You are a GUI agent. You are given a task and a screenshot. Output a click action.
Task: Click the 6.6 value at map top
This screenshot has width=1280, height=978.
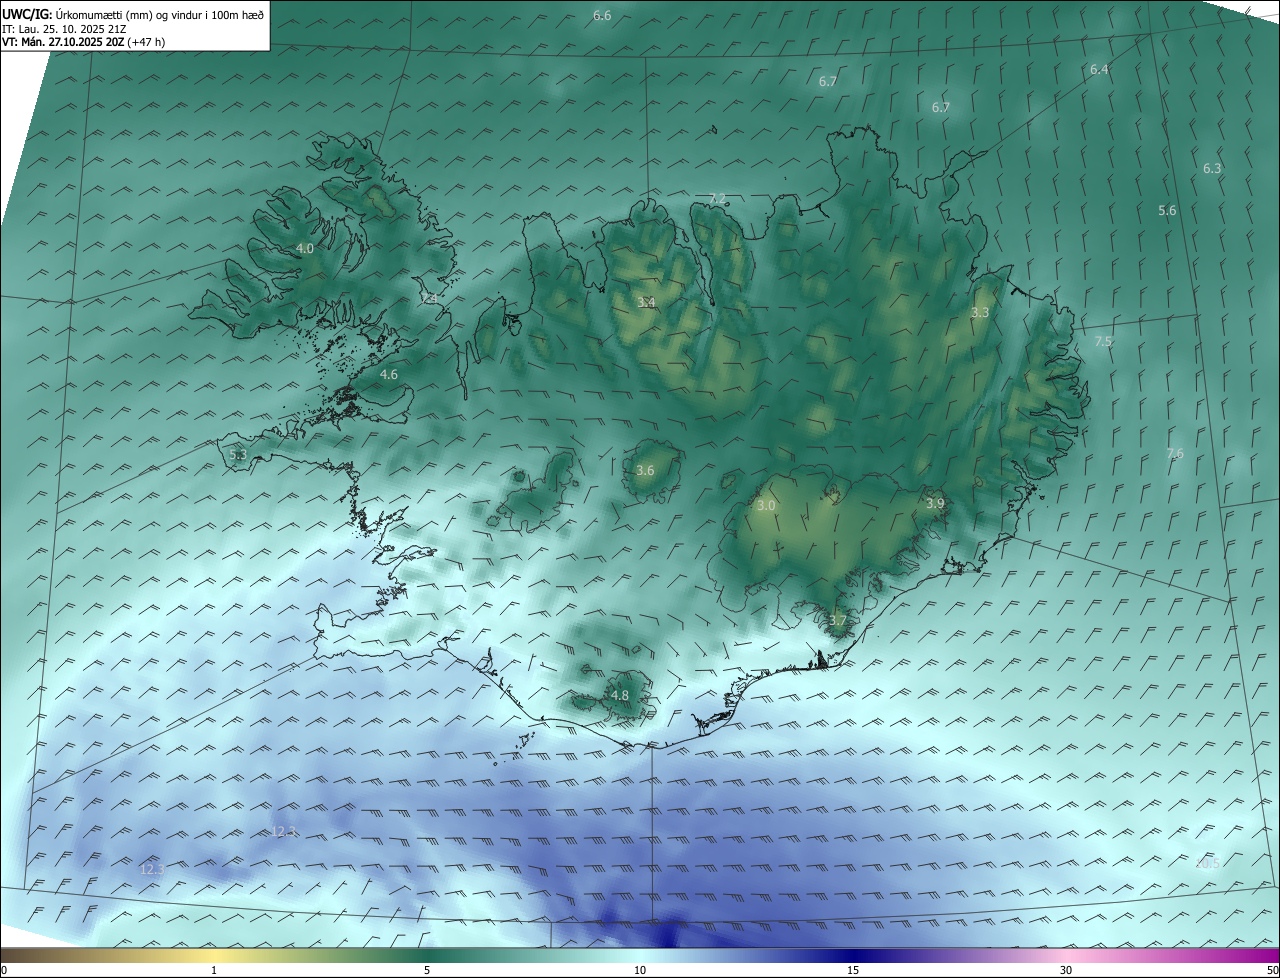602,15
